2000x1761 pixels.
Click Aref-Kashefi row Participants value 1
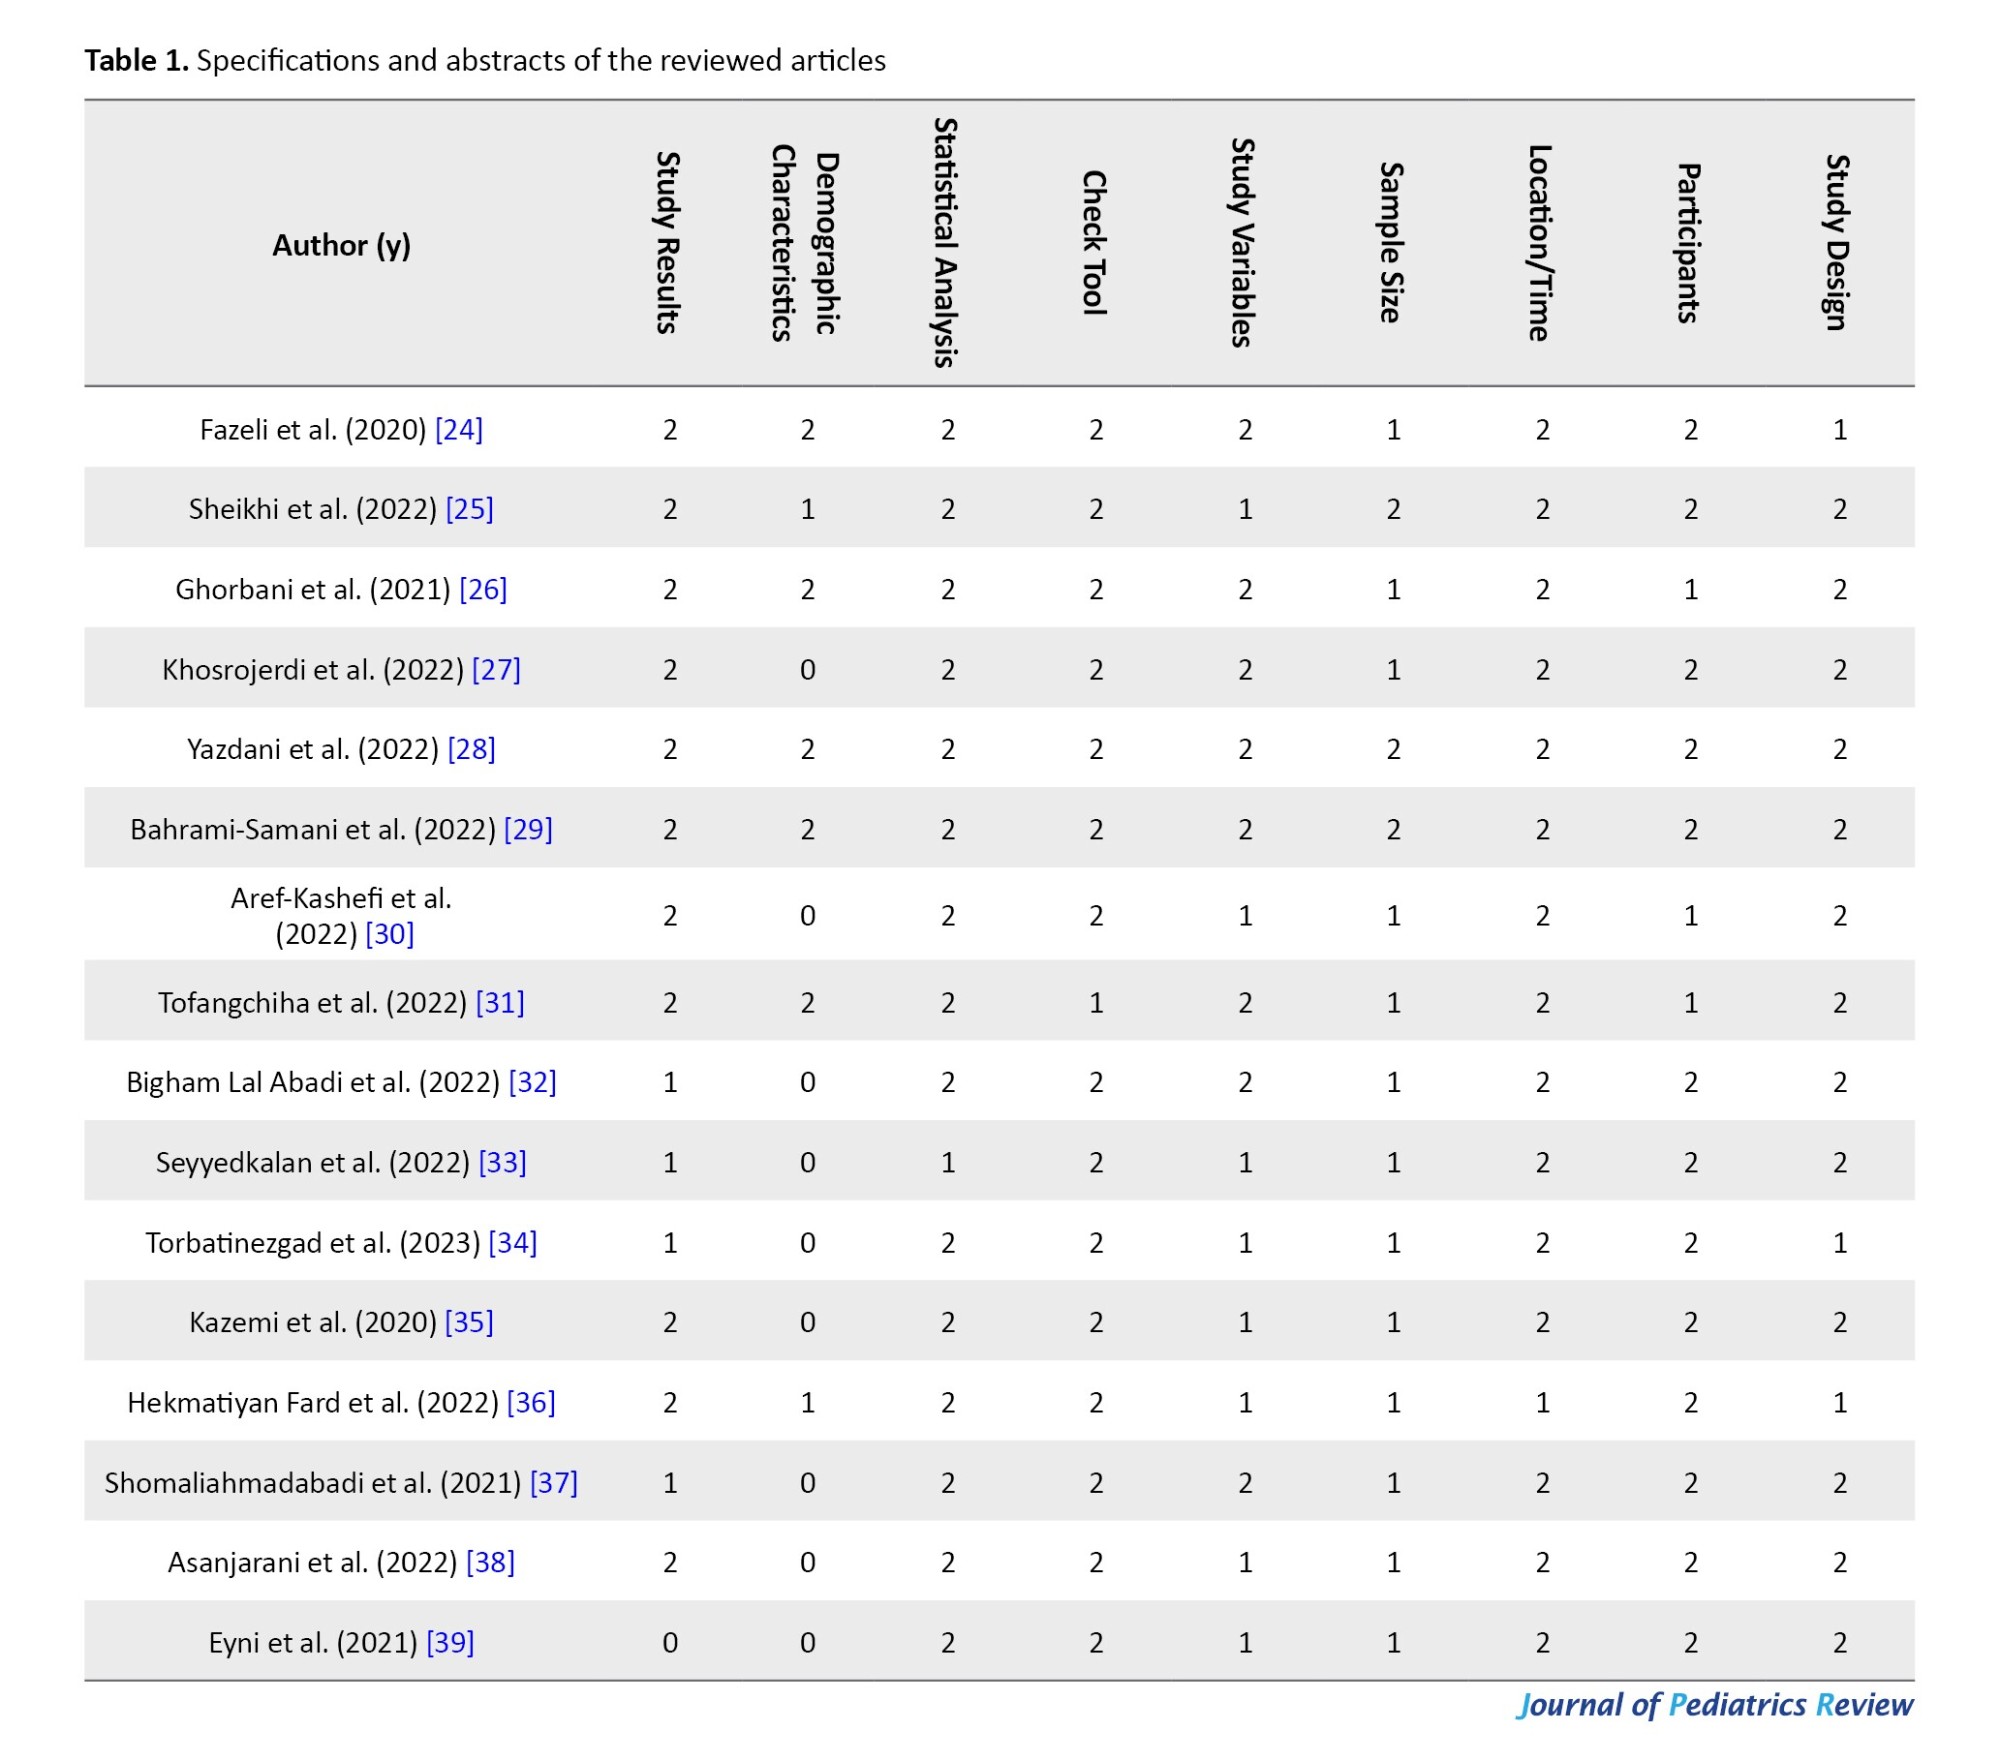pos(1691,916)
